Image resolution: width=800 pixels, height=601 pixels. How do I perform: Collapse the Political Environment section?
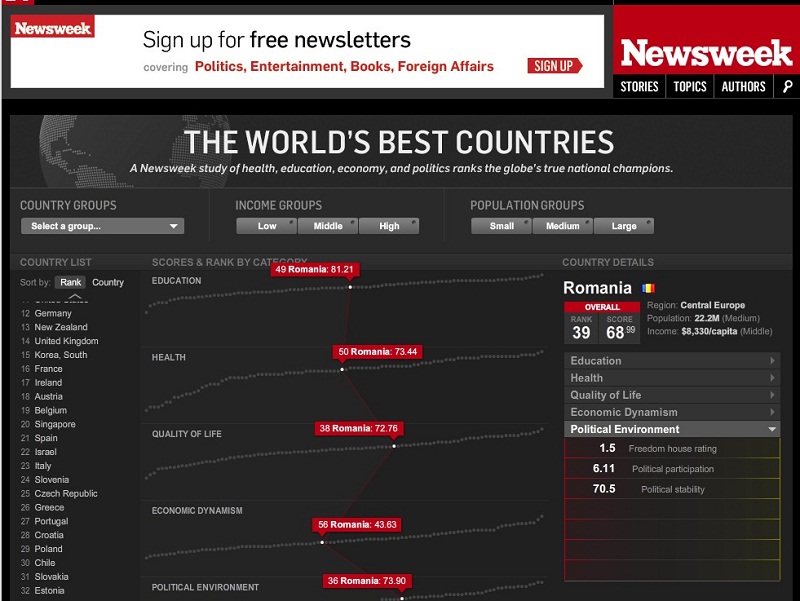(x=672, y=429)
